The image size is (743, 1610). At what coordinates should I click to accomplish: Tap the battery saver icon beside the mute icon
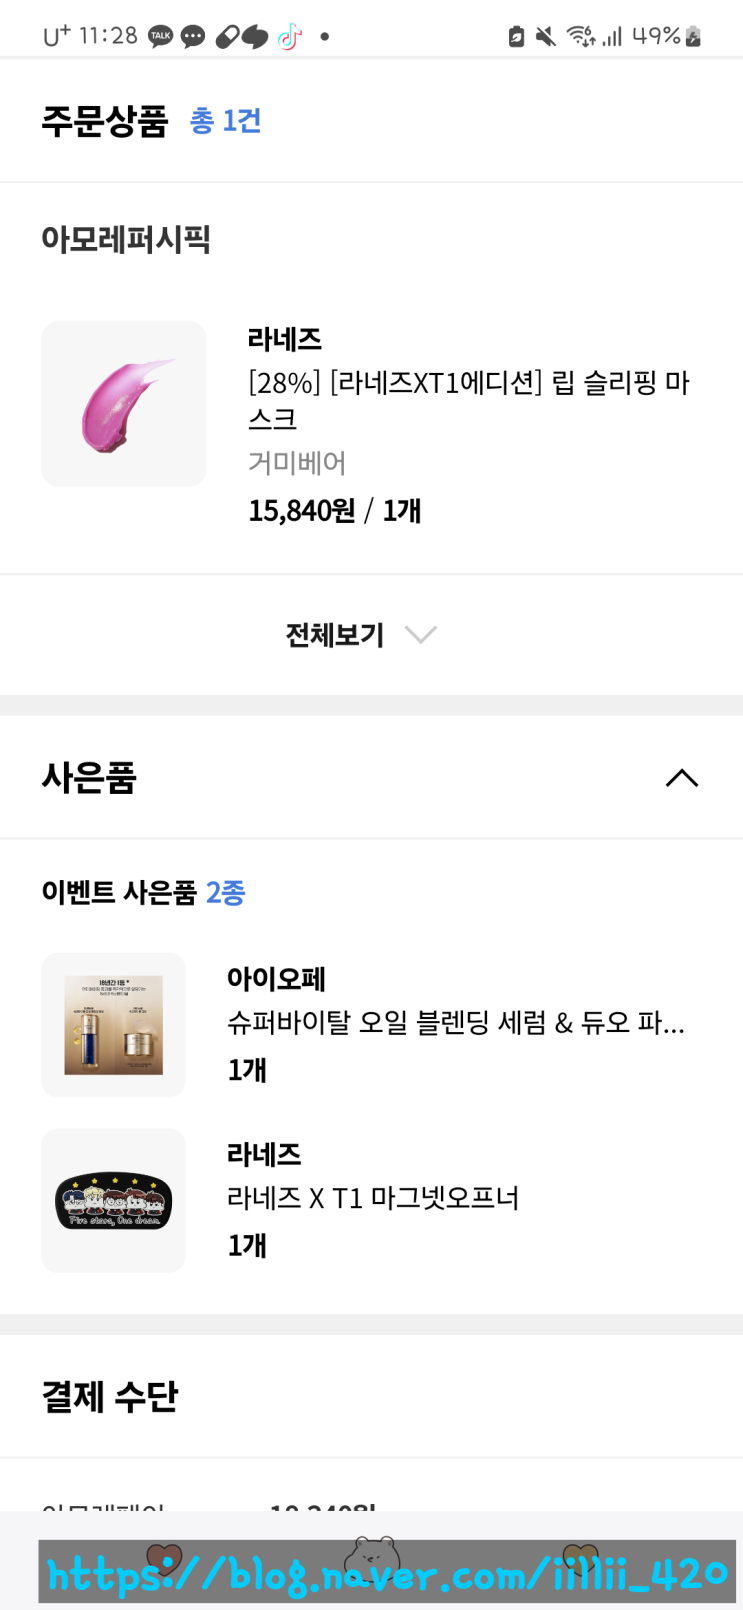(516, 37)
